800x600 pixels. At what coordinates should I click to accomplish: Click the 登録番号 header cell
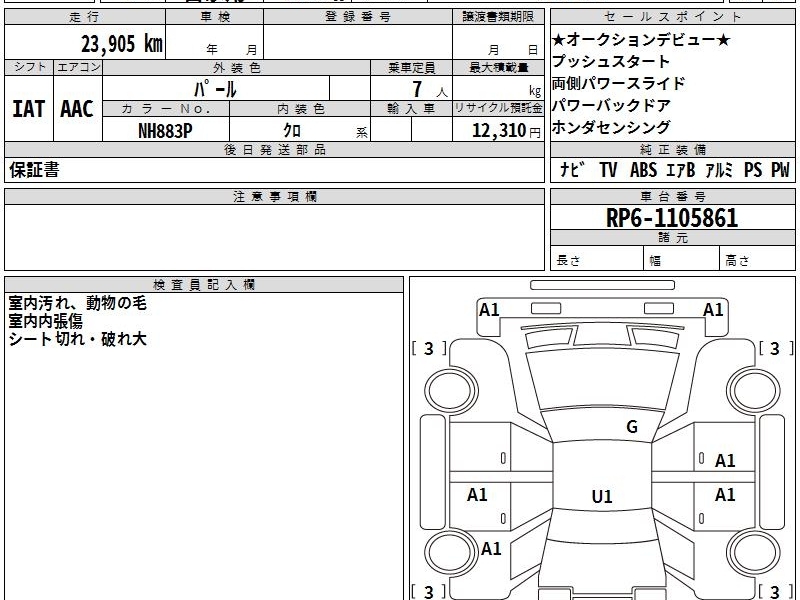358,17
